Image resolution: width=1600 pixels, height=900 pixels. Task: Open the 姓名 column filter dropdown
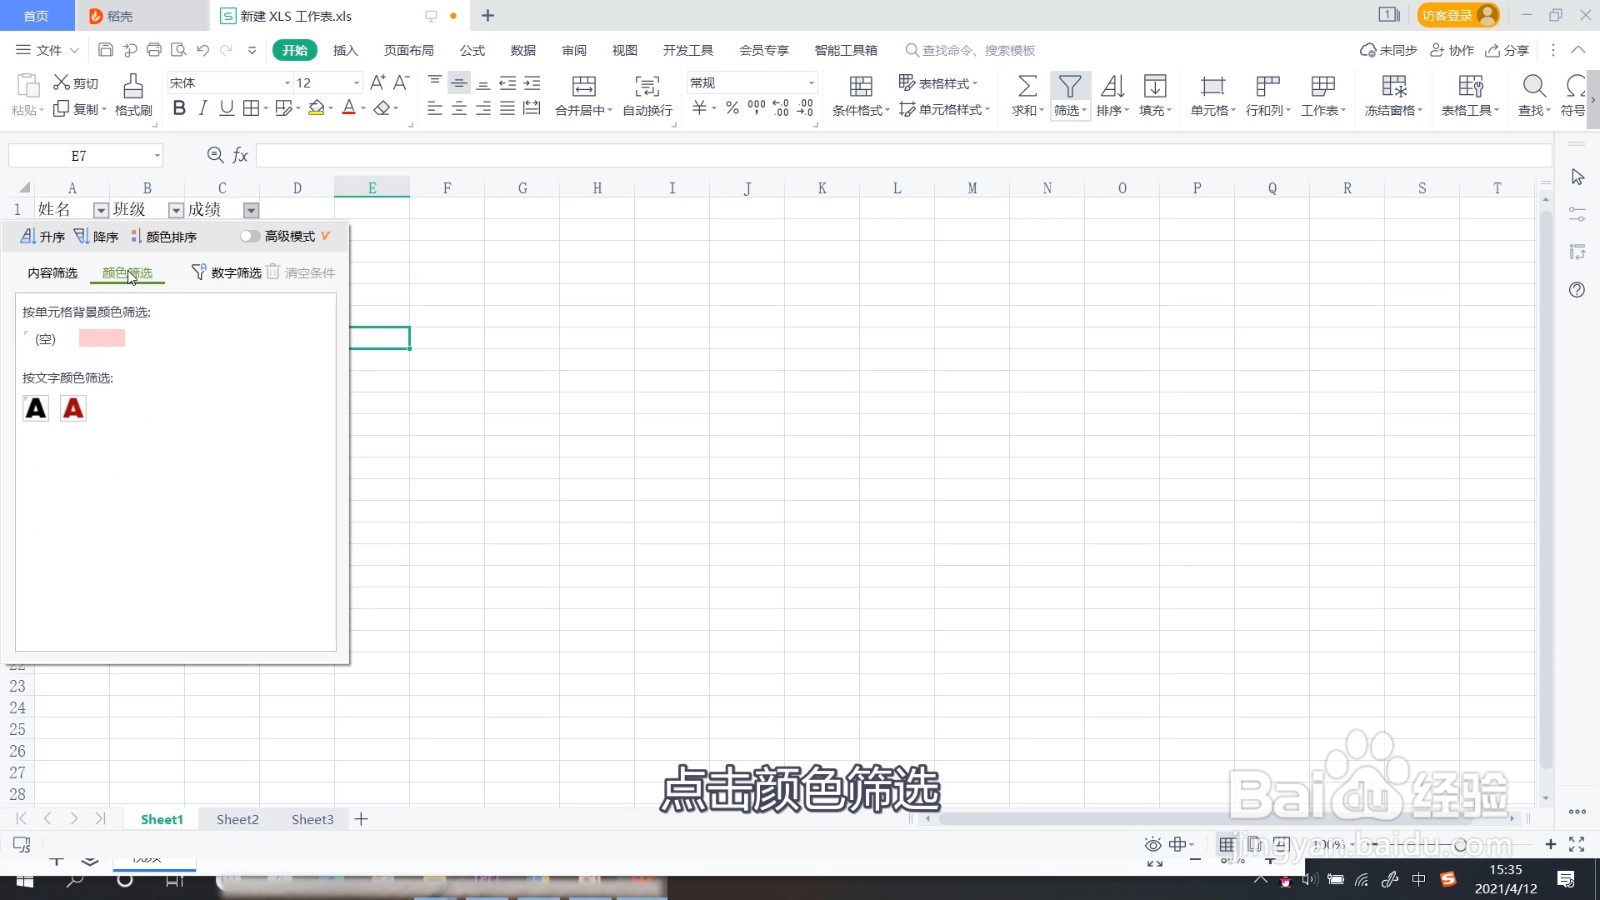pyautogui.click(x=101, y=210)
